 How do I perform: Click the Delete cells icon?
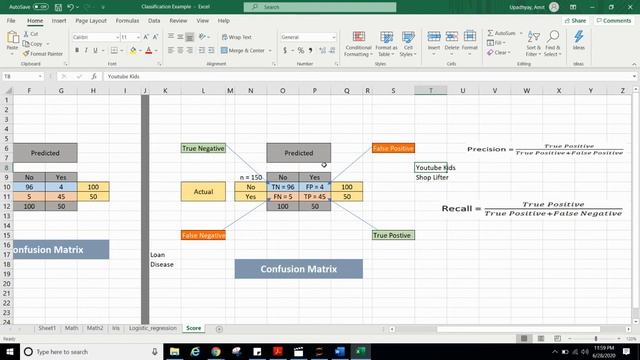coord(452,37)
